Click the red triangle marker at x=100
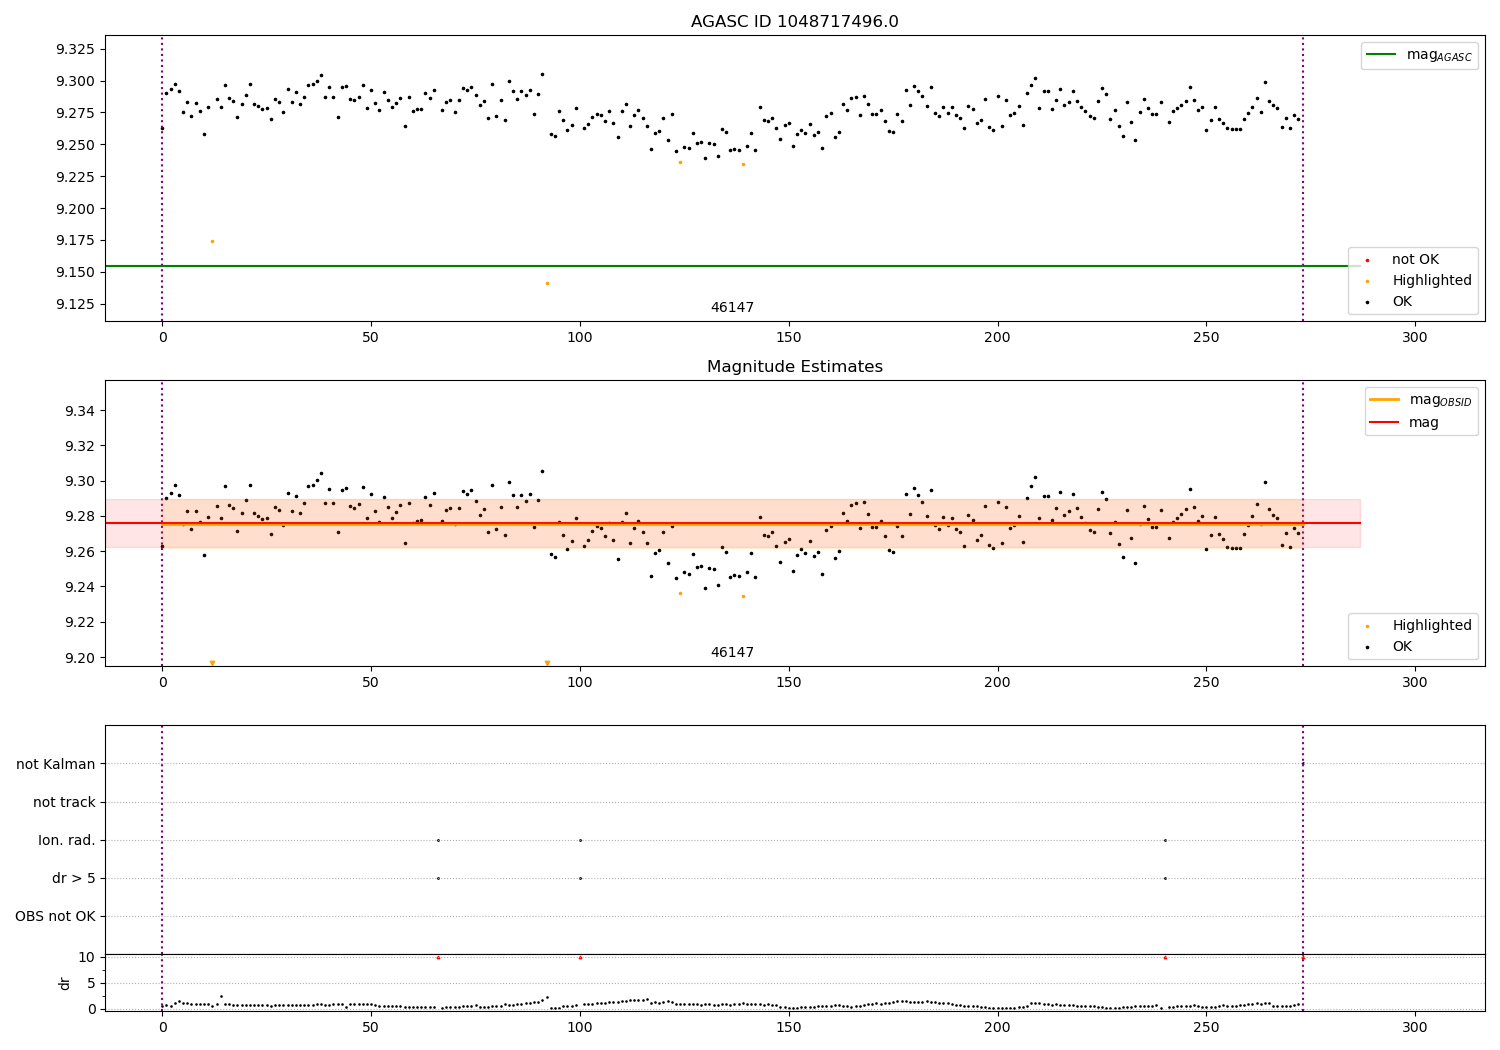The width and height of the screenshot is (1500, 1050). click(x=580, y=957)
